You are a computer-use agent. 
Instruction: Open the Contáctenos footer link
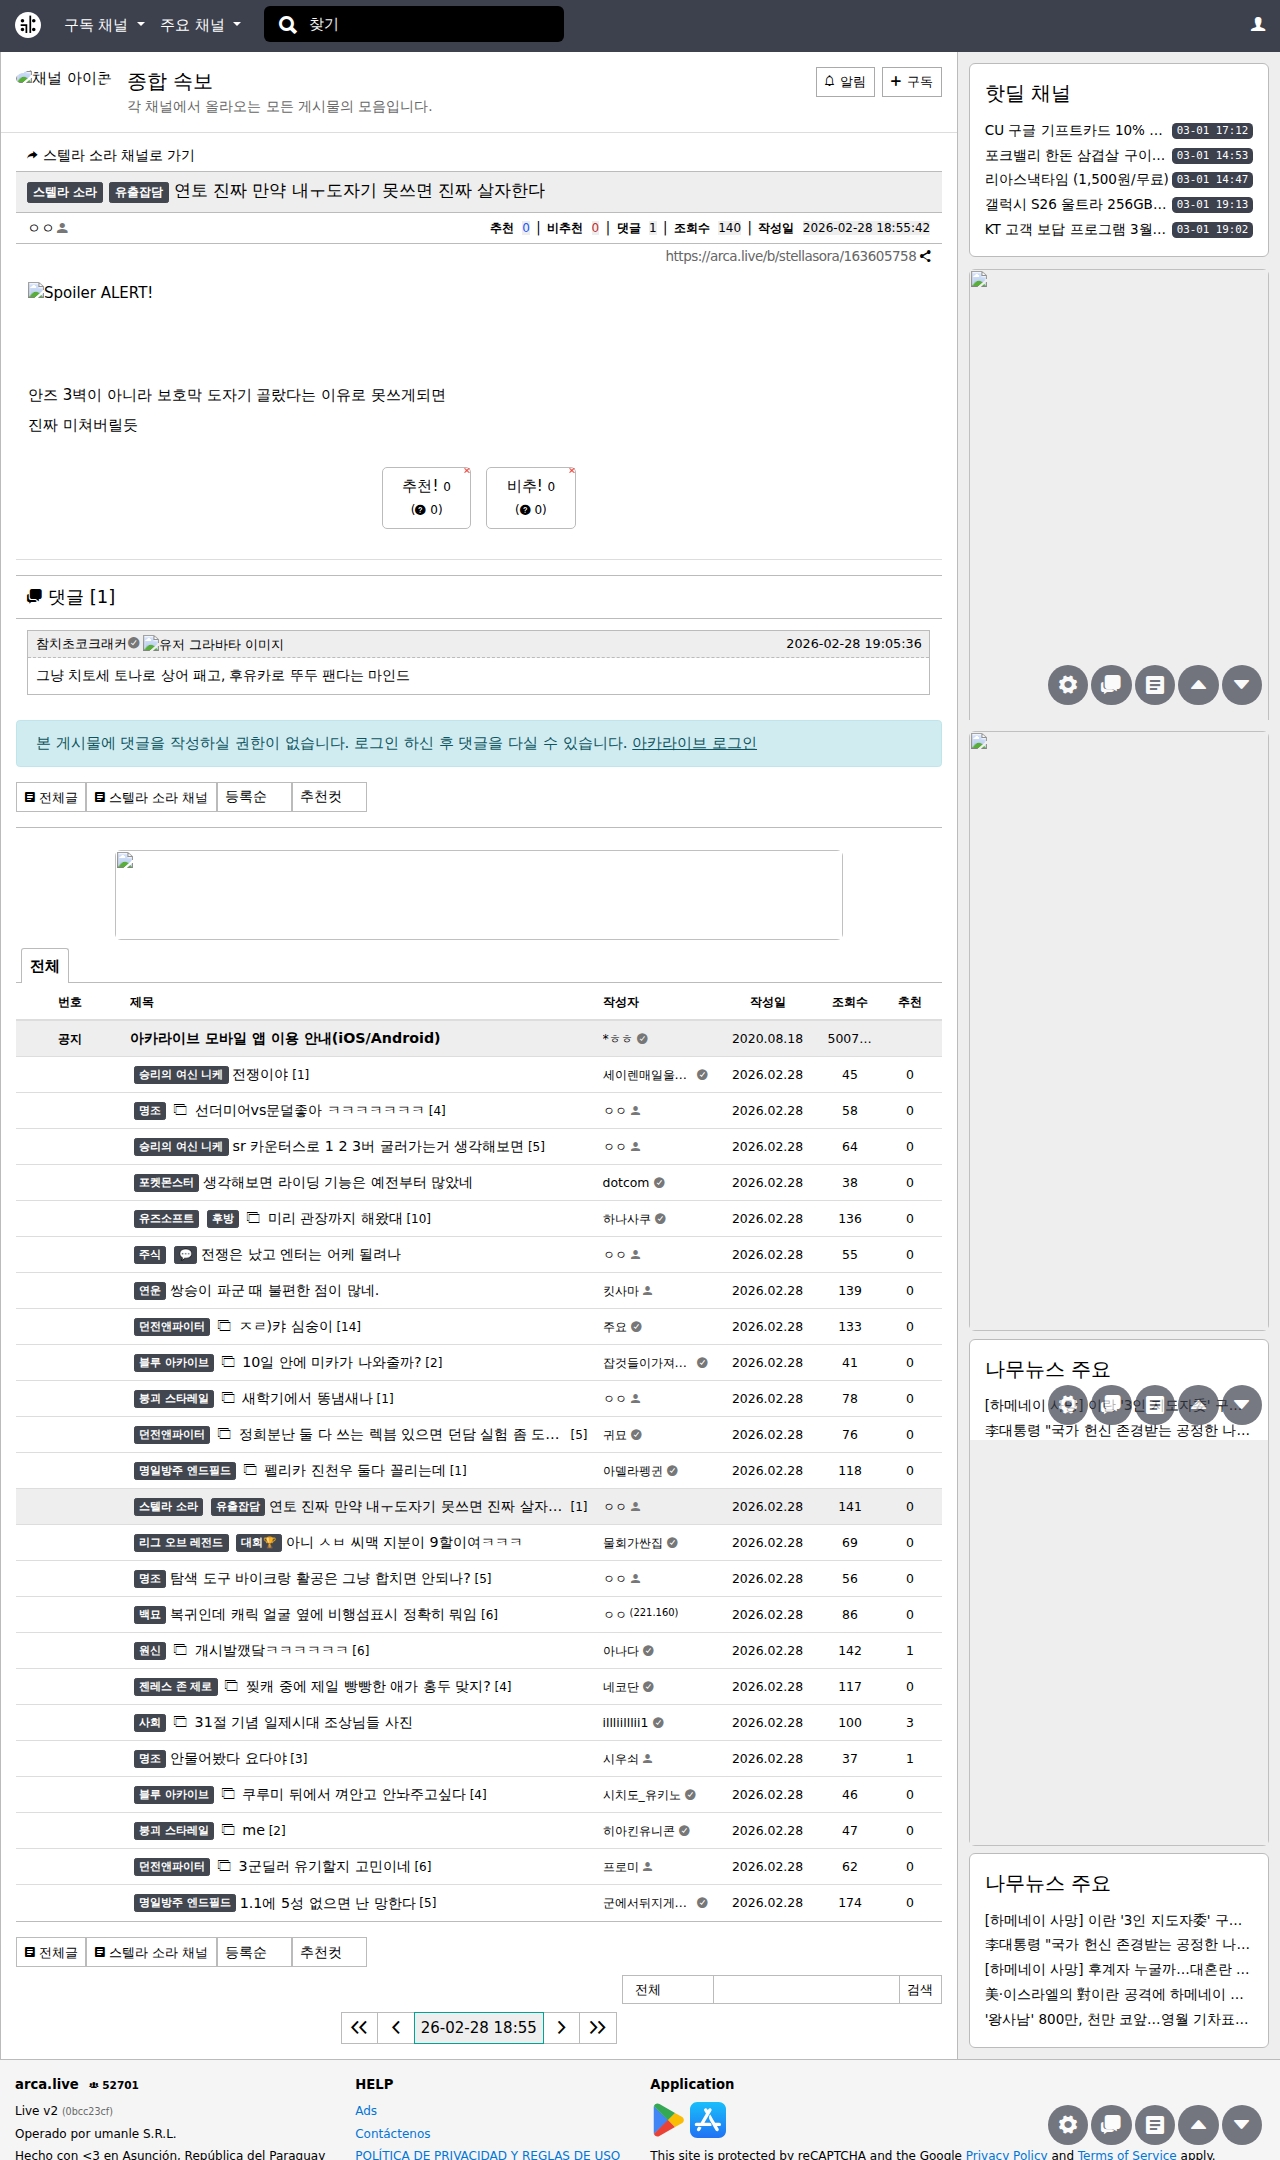click(x=393, y=2133)
